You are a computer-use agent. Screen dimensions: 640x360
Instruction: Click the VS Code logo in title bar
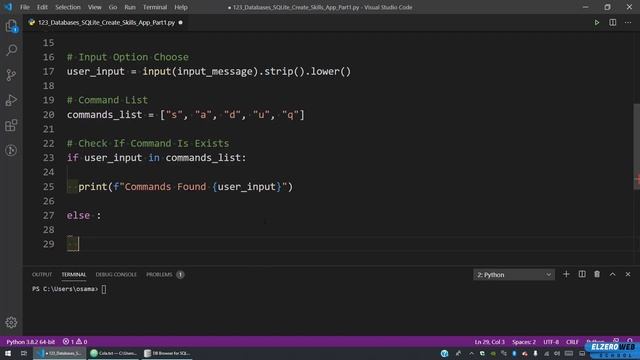(x=8, y=7)
